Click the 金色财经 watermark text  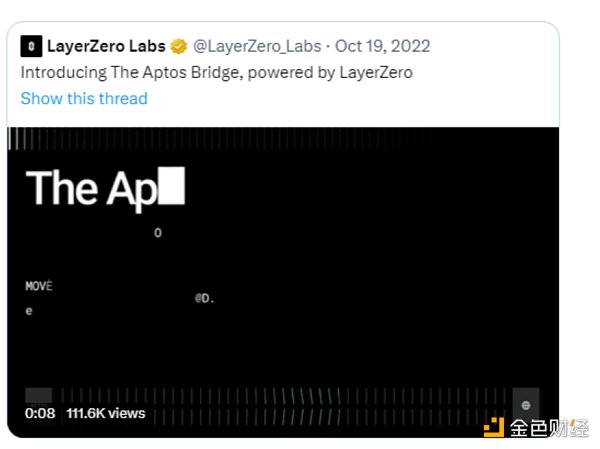[x=548, y=428]
